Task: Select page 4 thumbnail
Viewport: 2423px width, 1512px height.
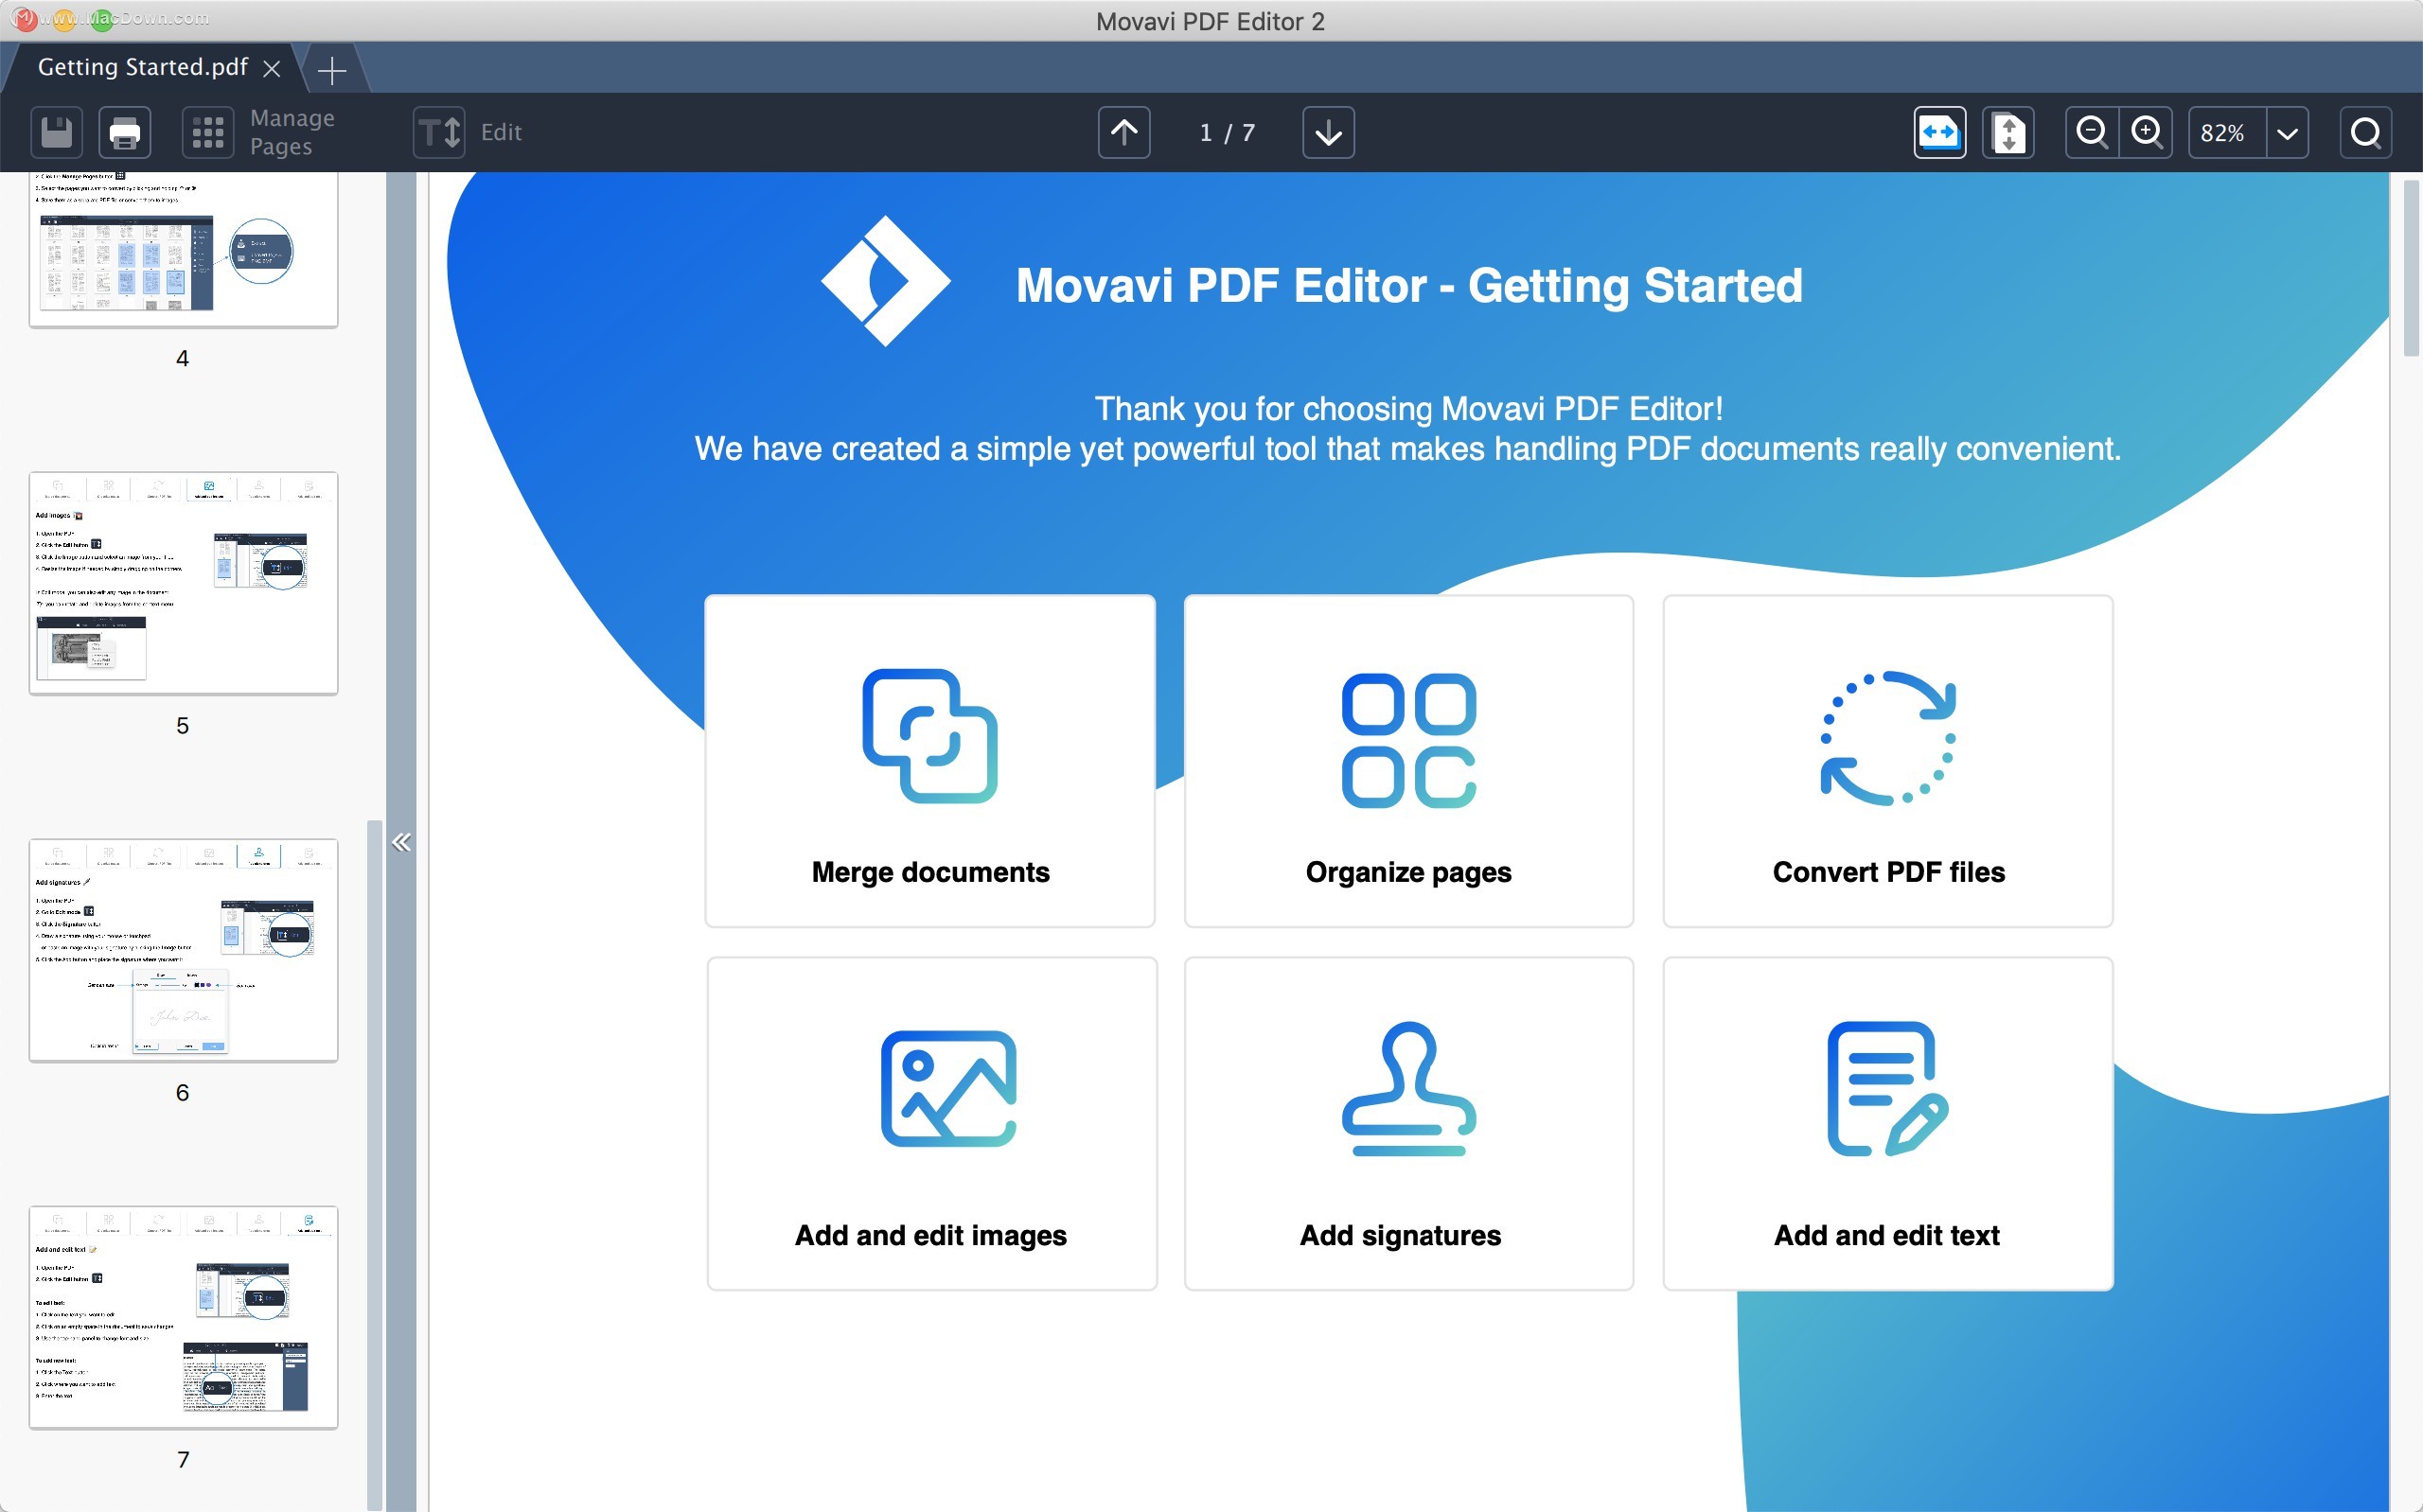Action: point(184,250)
